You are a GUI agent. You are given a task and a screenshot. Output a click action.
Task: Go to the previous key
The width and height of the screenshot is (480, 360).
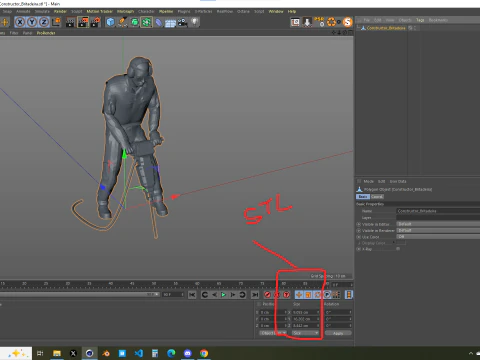[x=205, y=295]
